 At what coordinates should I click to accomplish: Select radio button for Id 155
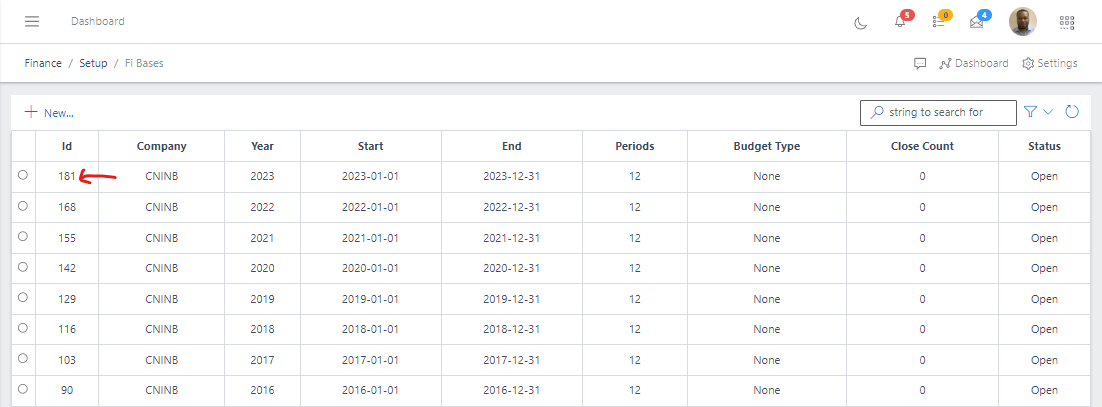[22, 236]
